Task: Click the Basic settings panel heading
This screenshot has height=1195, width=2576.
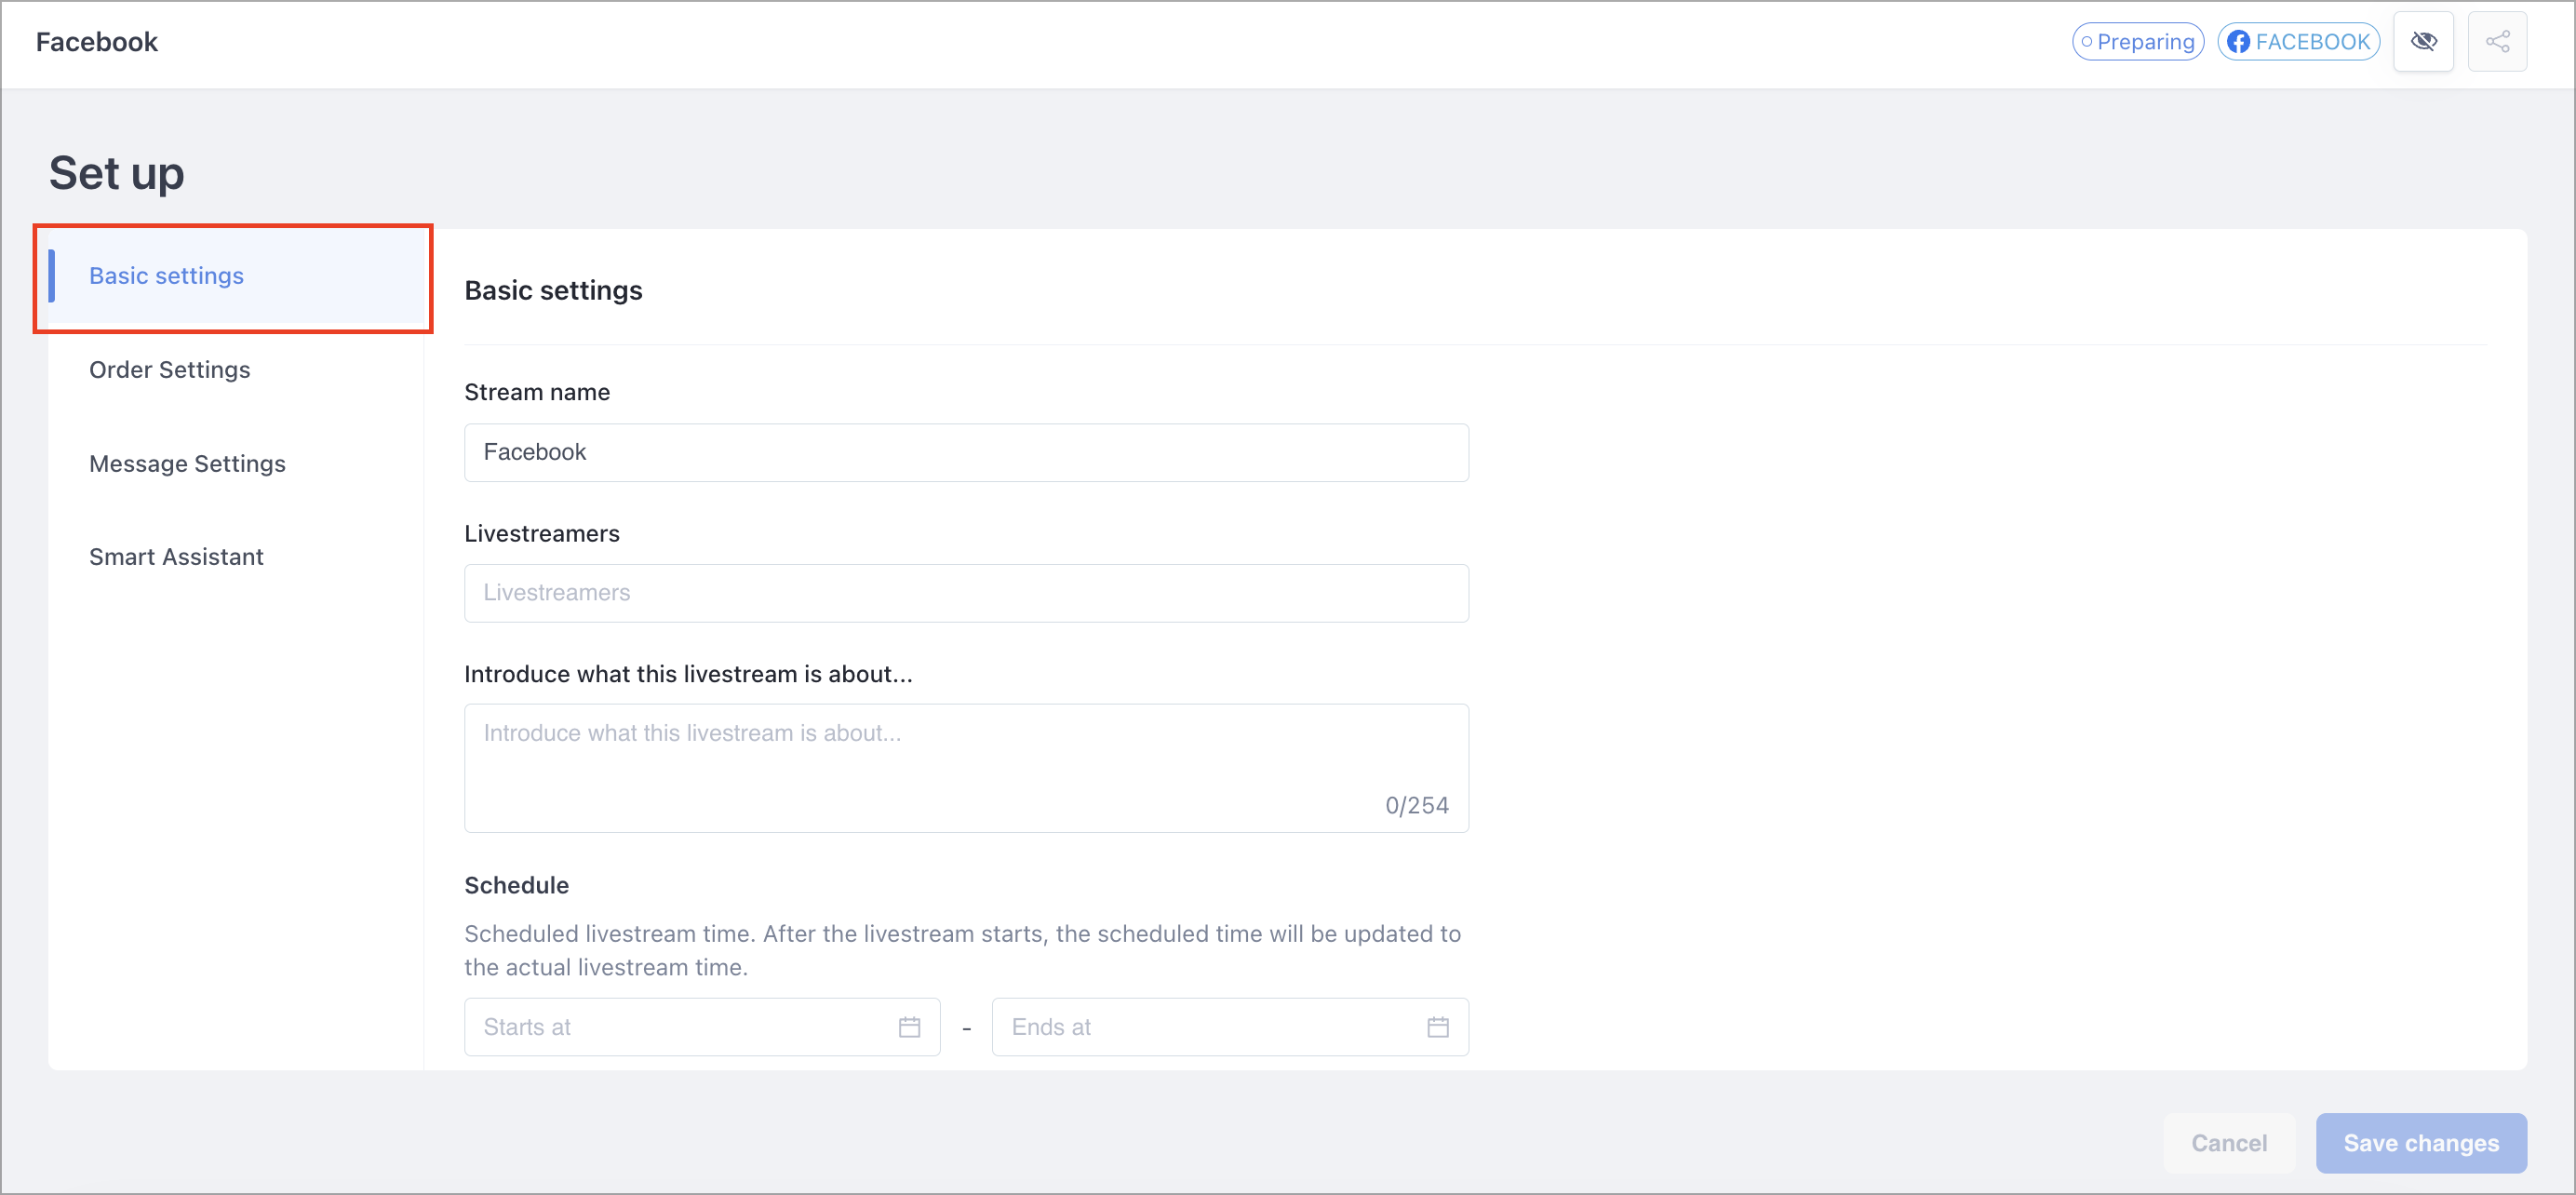Action: [x=553, y=291]
